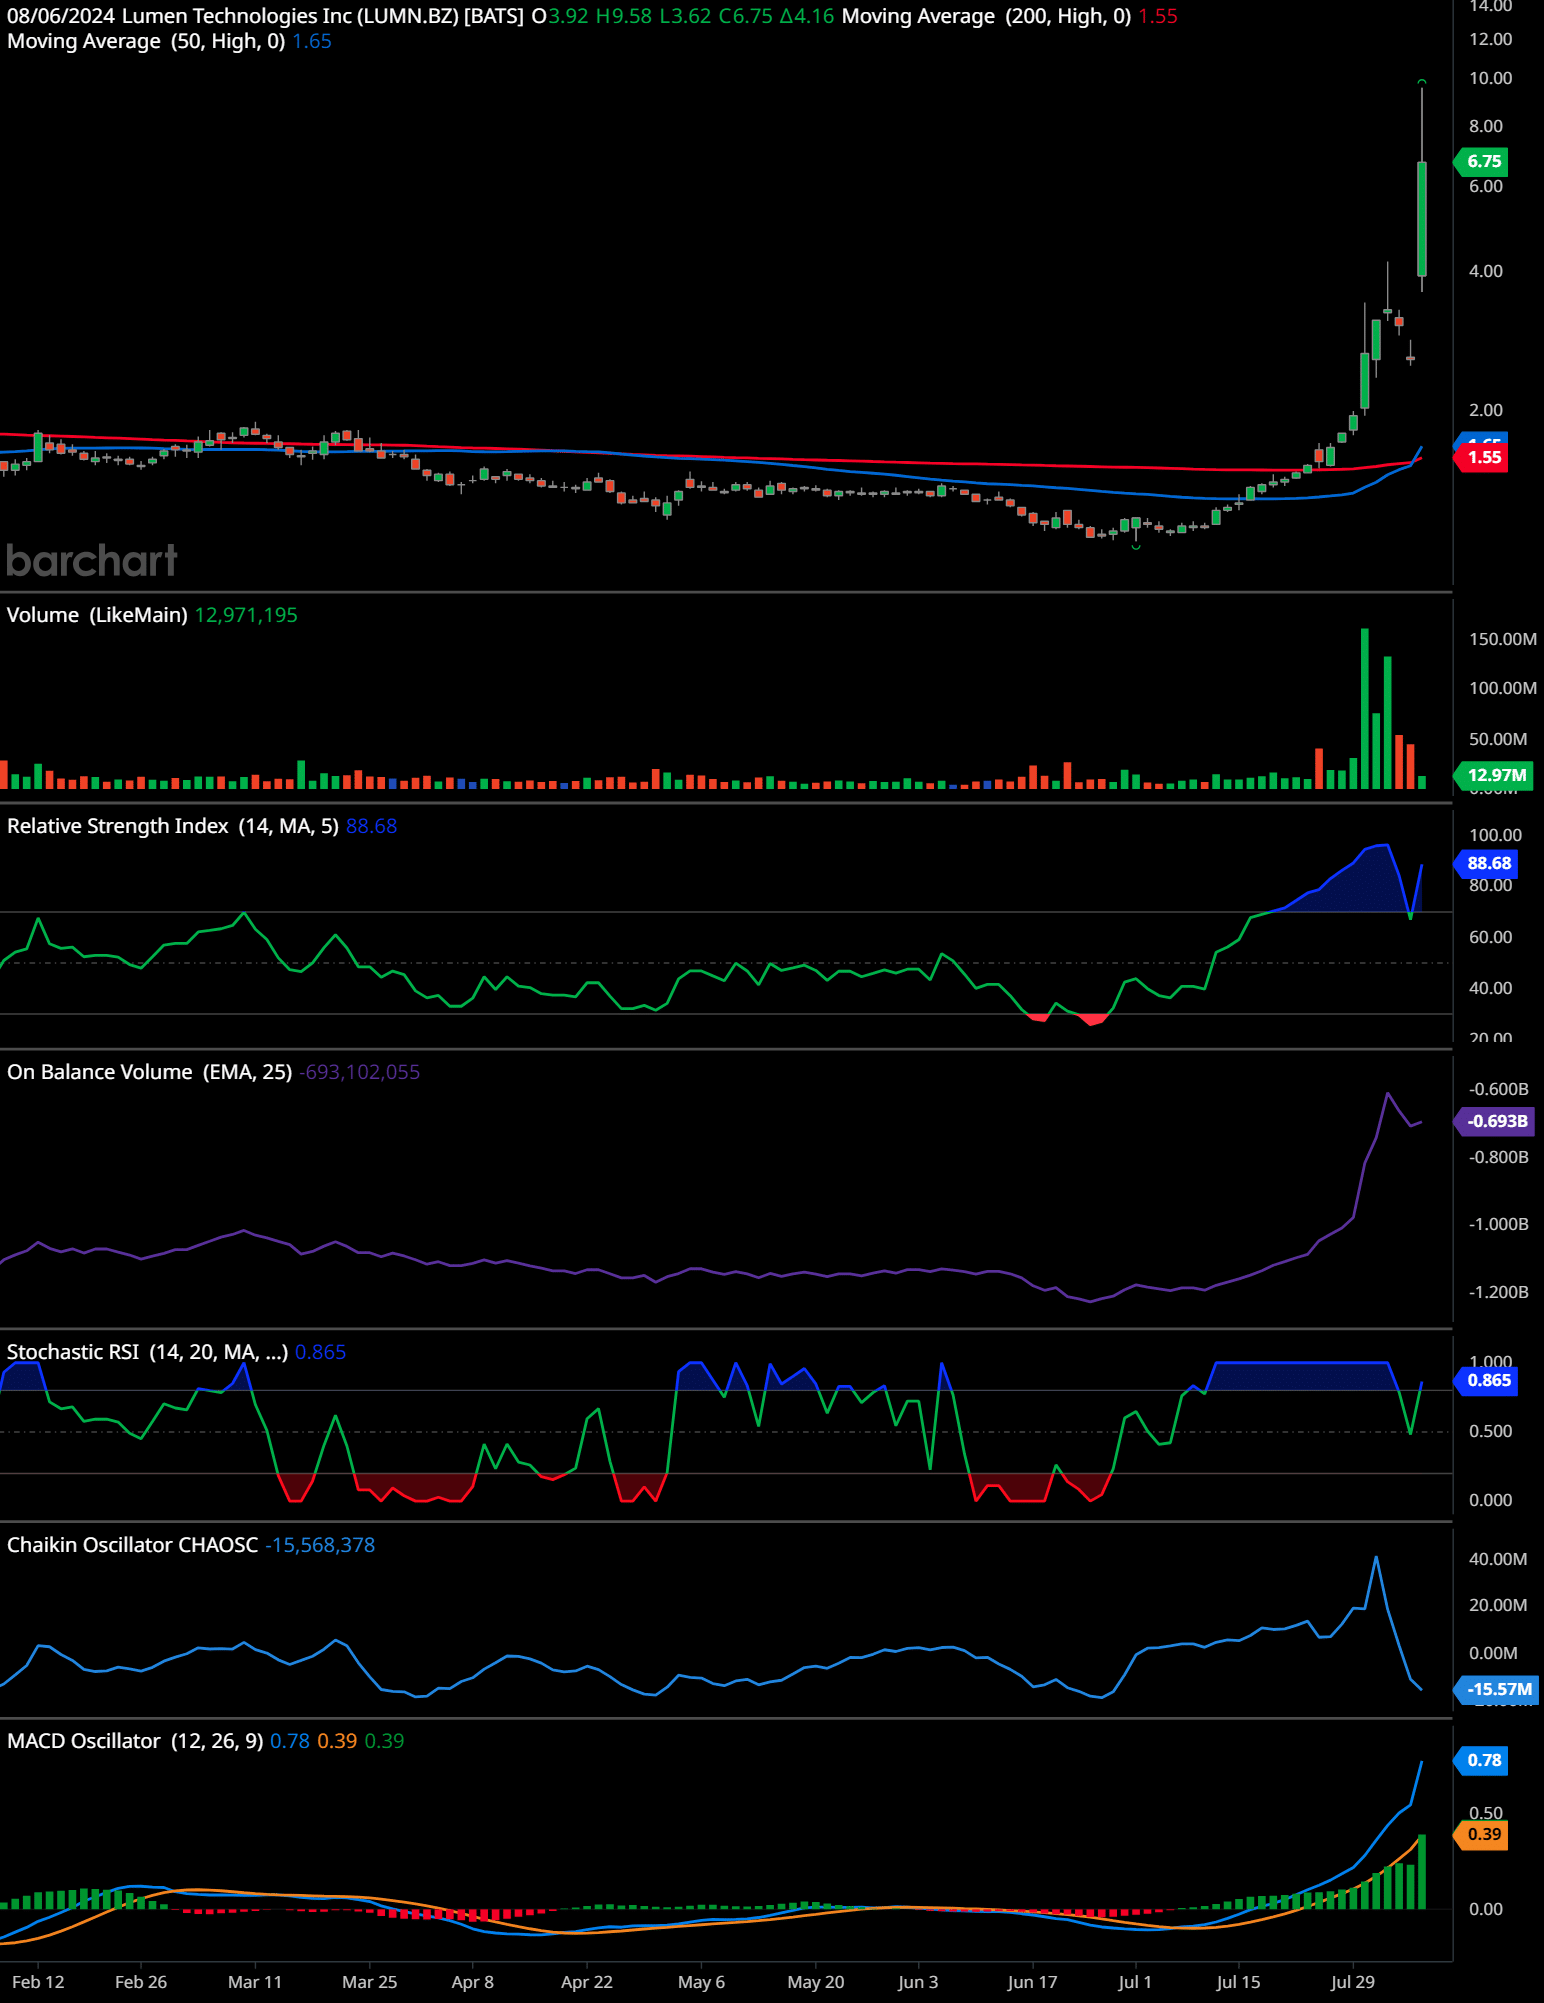The image size is (1544, 2003).
Task: Click the tallest green volume bar
Action: click(1365, 708)
